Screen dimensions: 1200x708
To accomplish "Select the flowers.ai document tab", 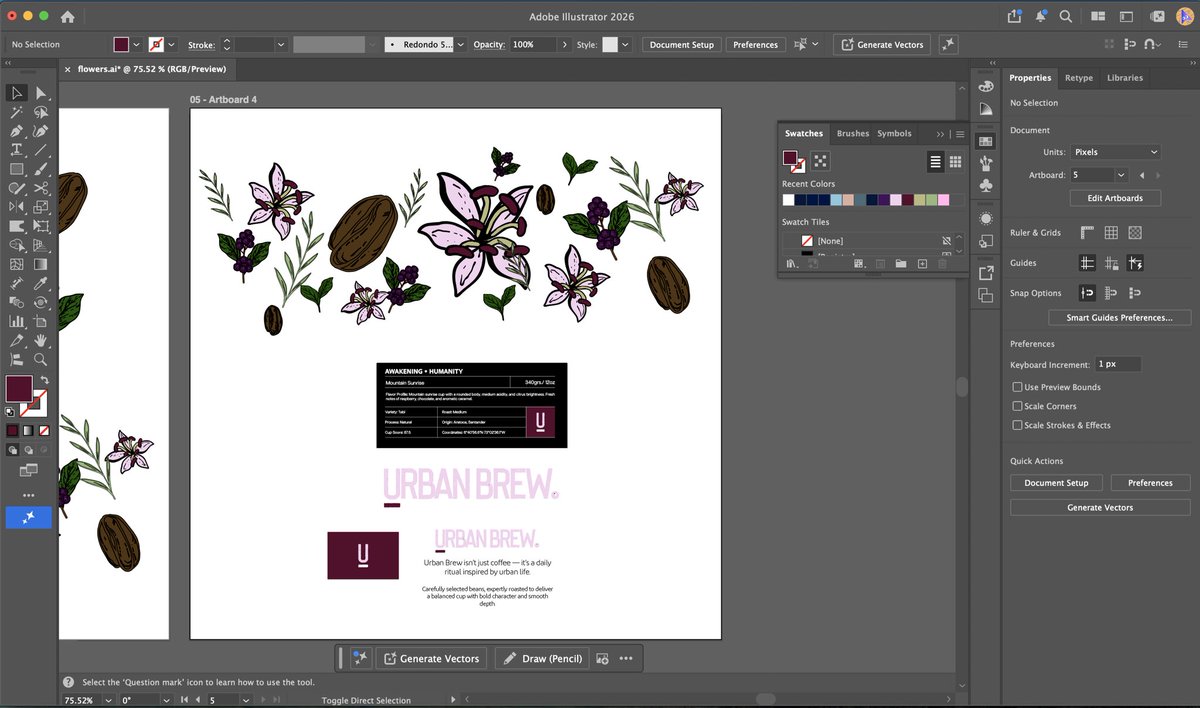I will click(152, 69).
